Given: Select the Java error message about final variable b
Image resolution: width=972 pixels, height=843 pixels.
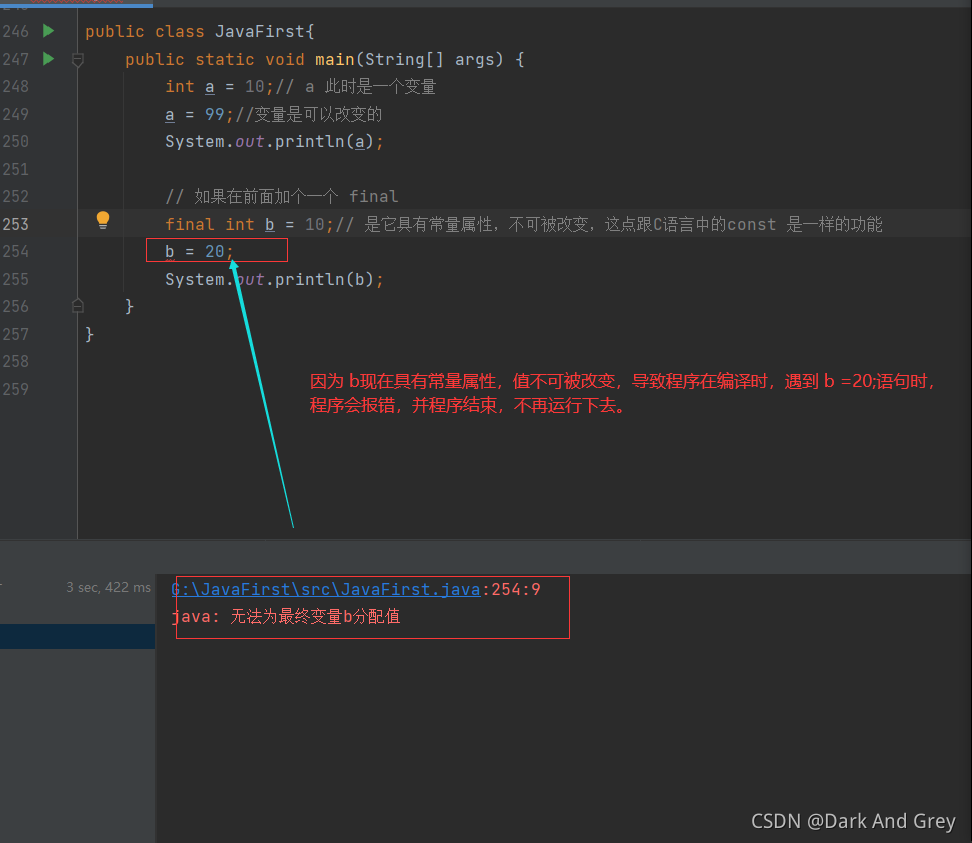Looking at the screenshot, I should point(286,617).
